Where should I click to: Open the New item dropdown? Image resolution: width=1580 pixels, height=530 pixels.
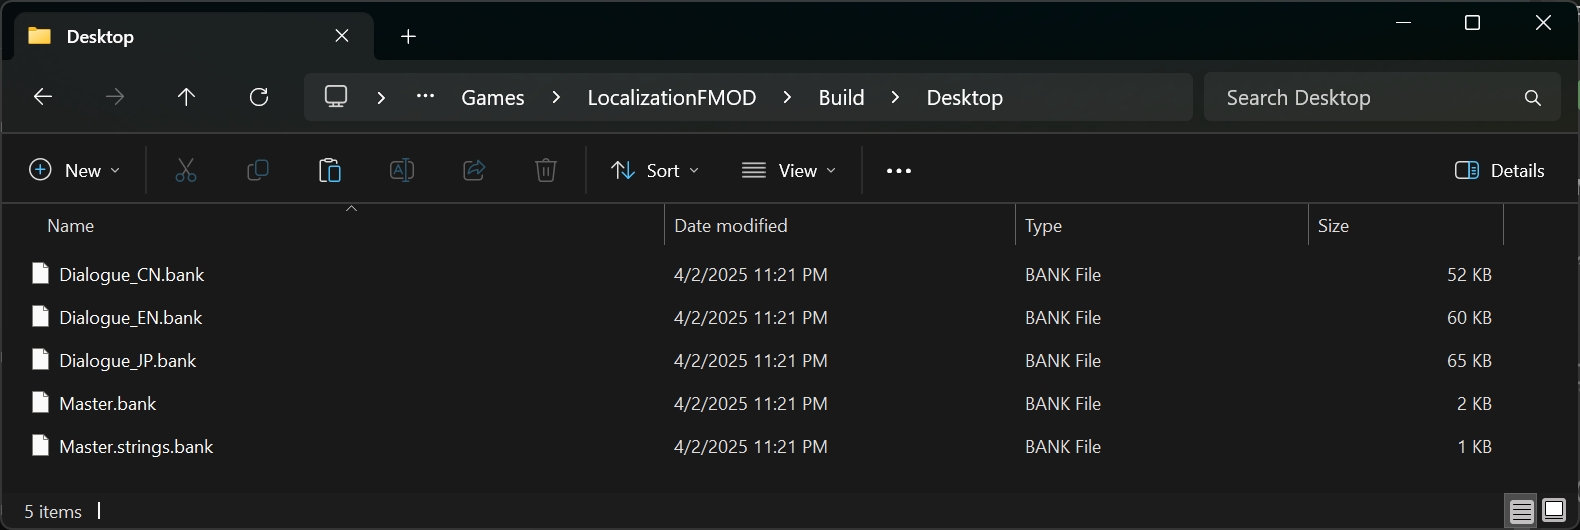coord(75,171)
